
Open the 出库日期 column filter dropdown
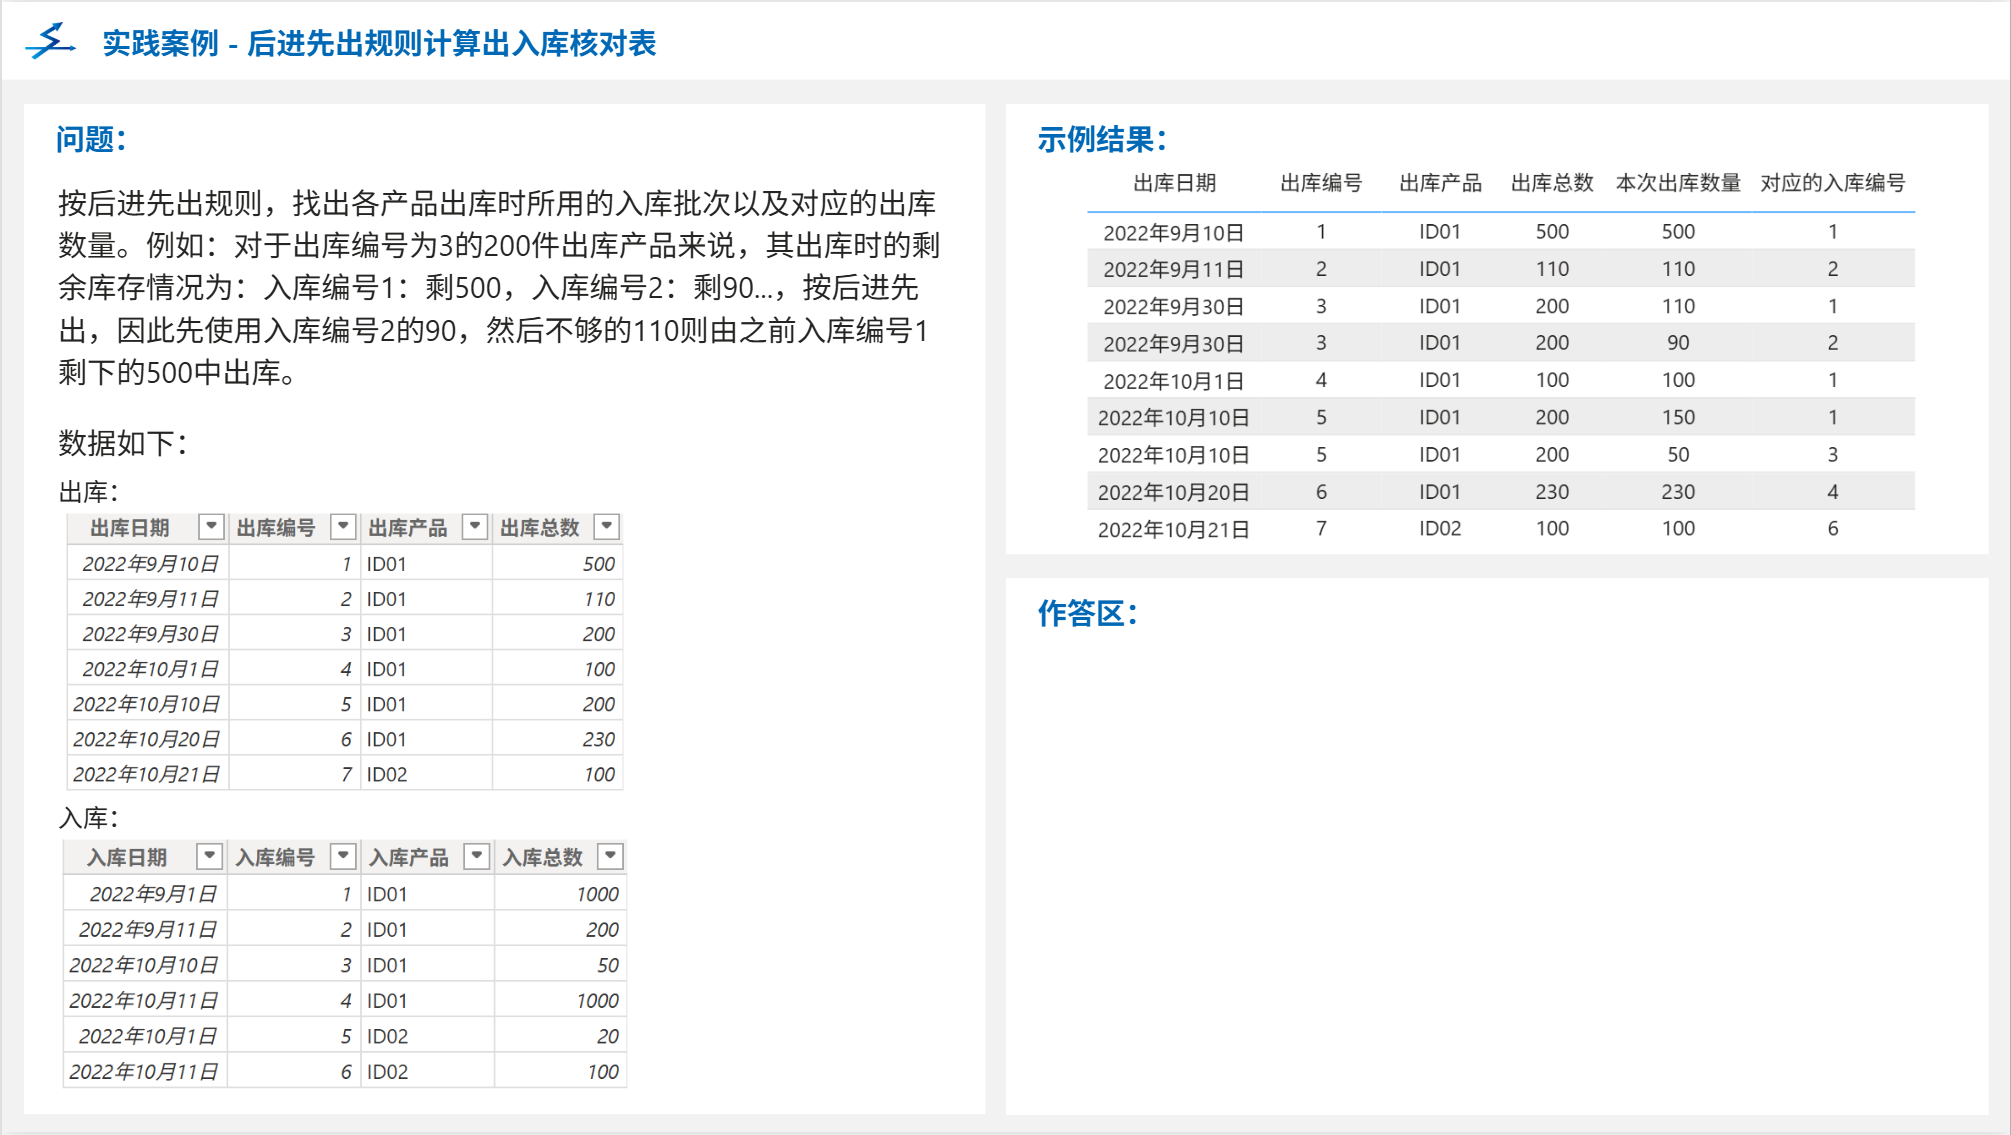[211, 526]
